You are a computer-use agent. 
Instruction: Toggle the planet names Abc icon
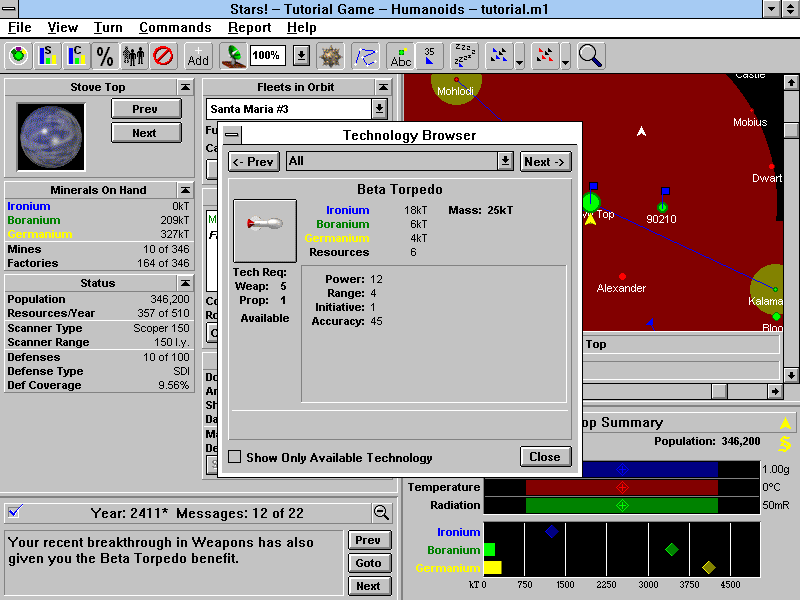[401, 56]
